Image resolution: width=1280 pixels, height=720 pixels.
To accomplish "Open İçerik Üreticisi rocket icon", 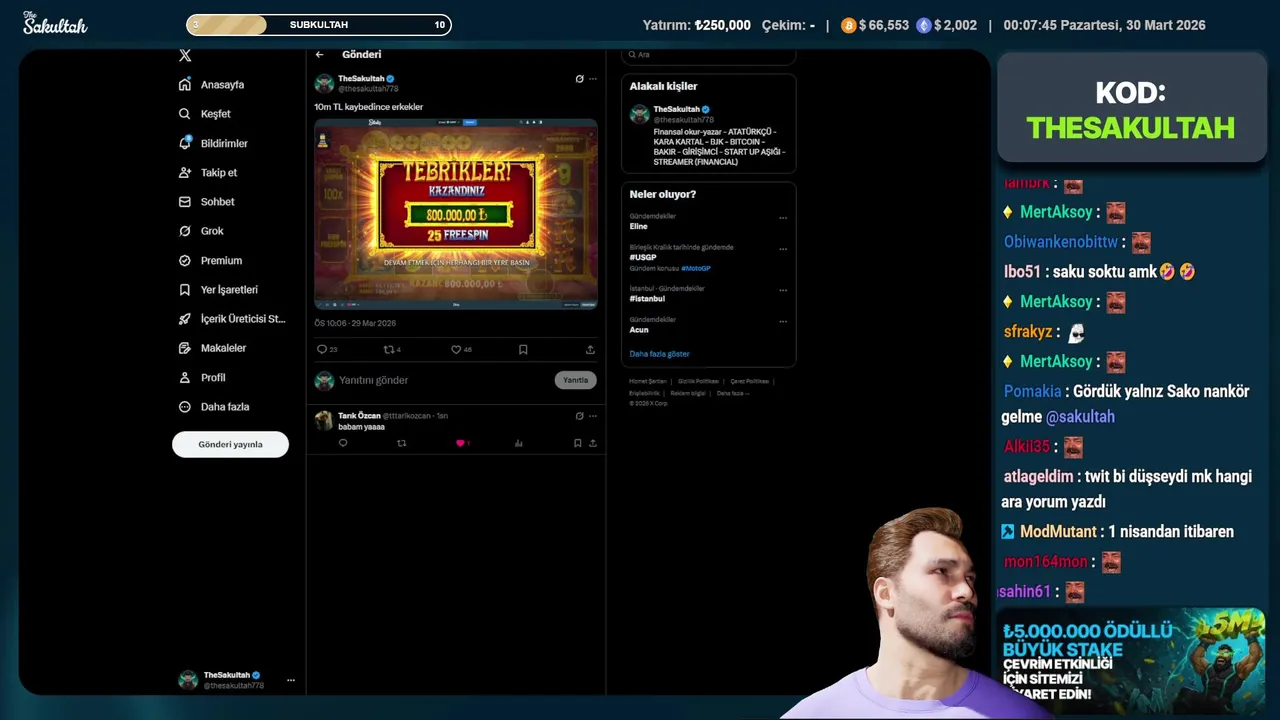I will [x=185, y=319].
